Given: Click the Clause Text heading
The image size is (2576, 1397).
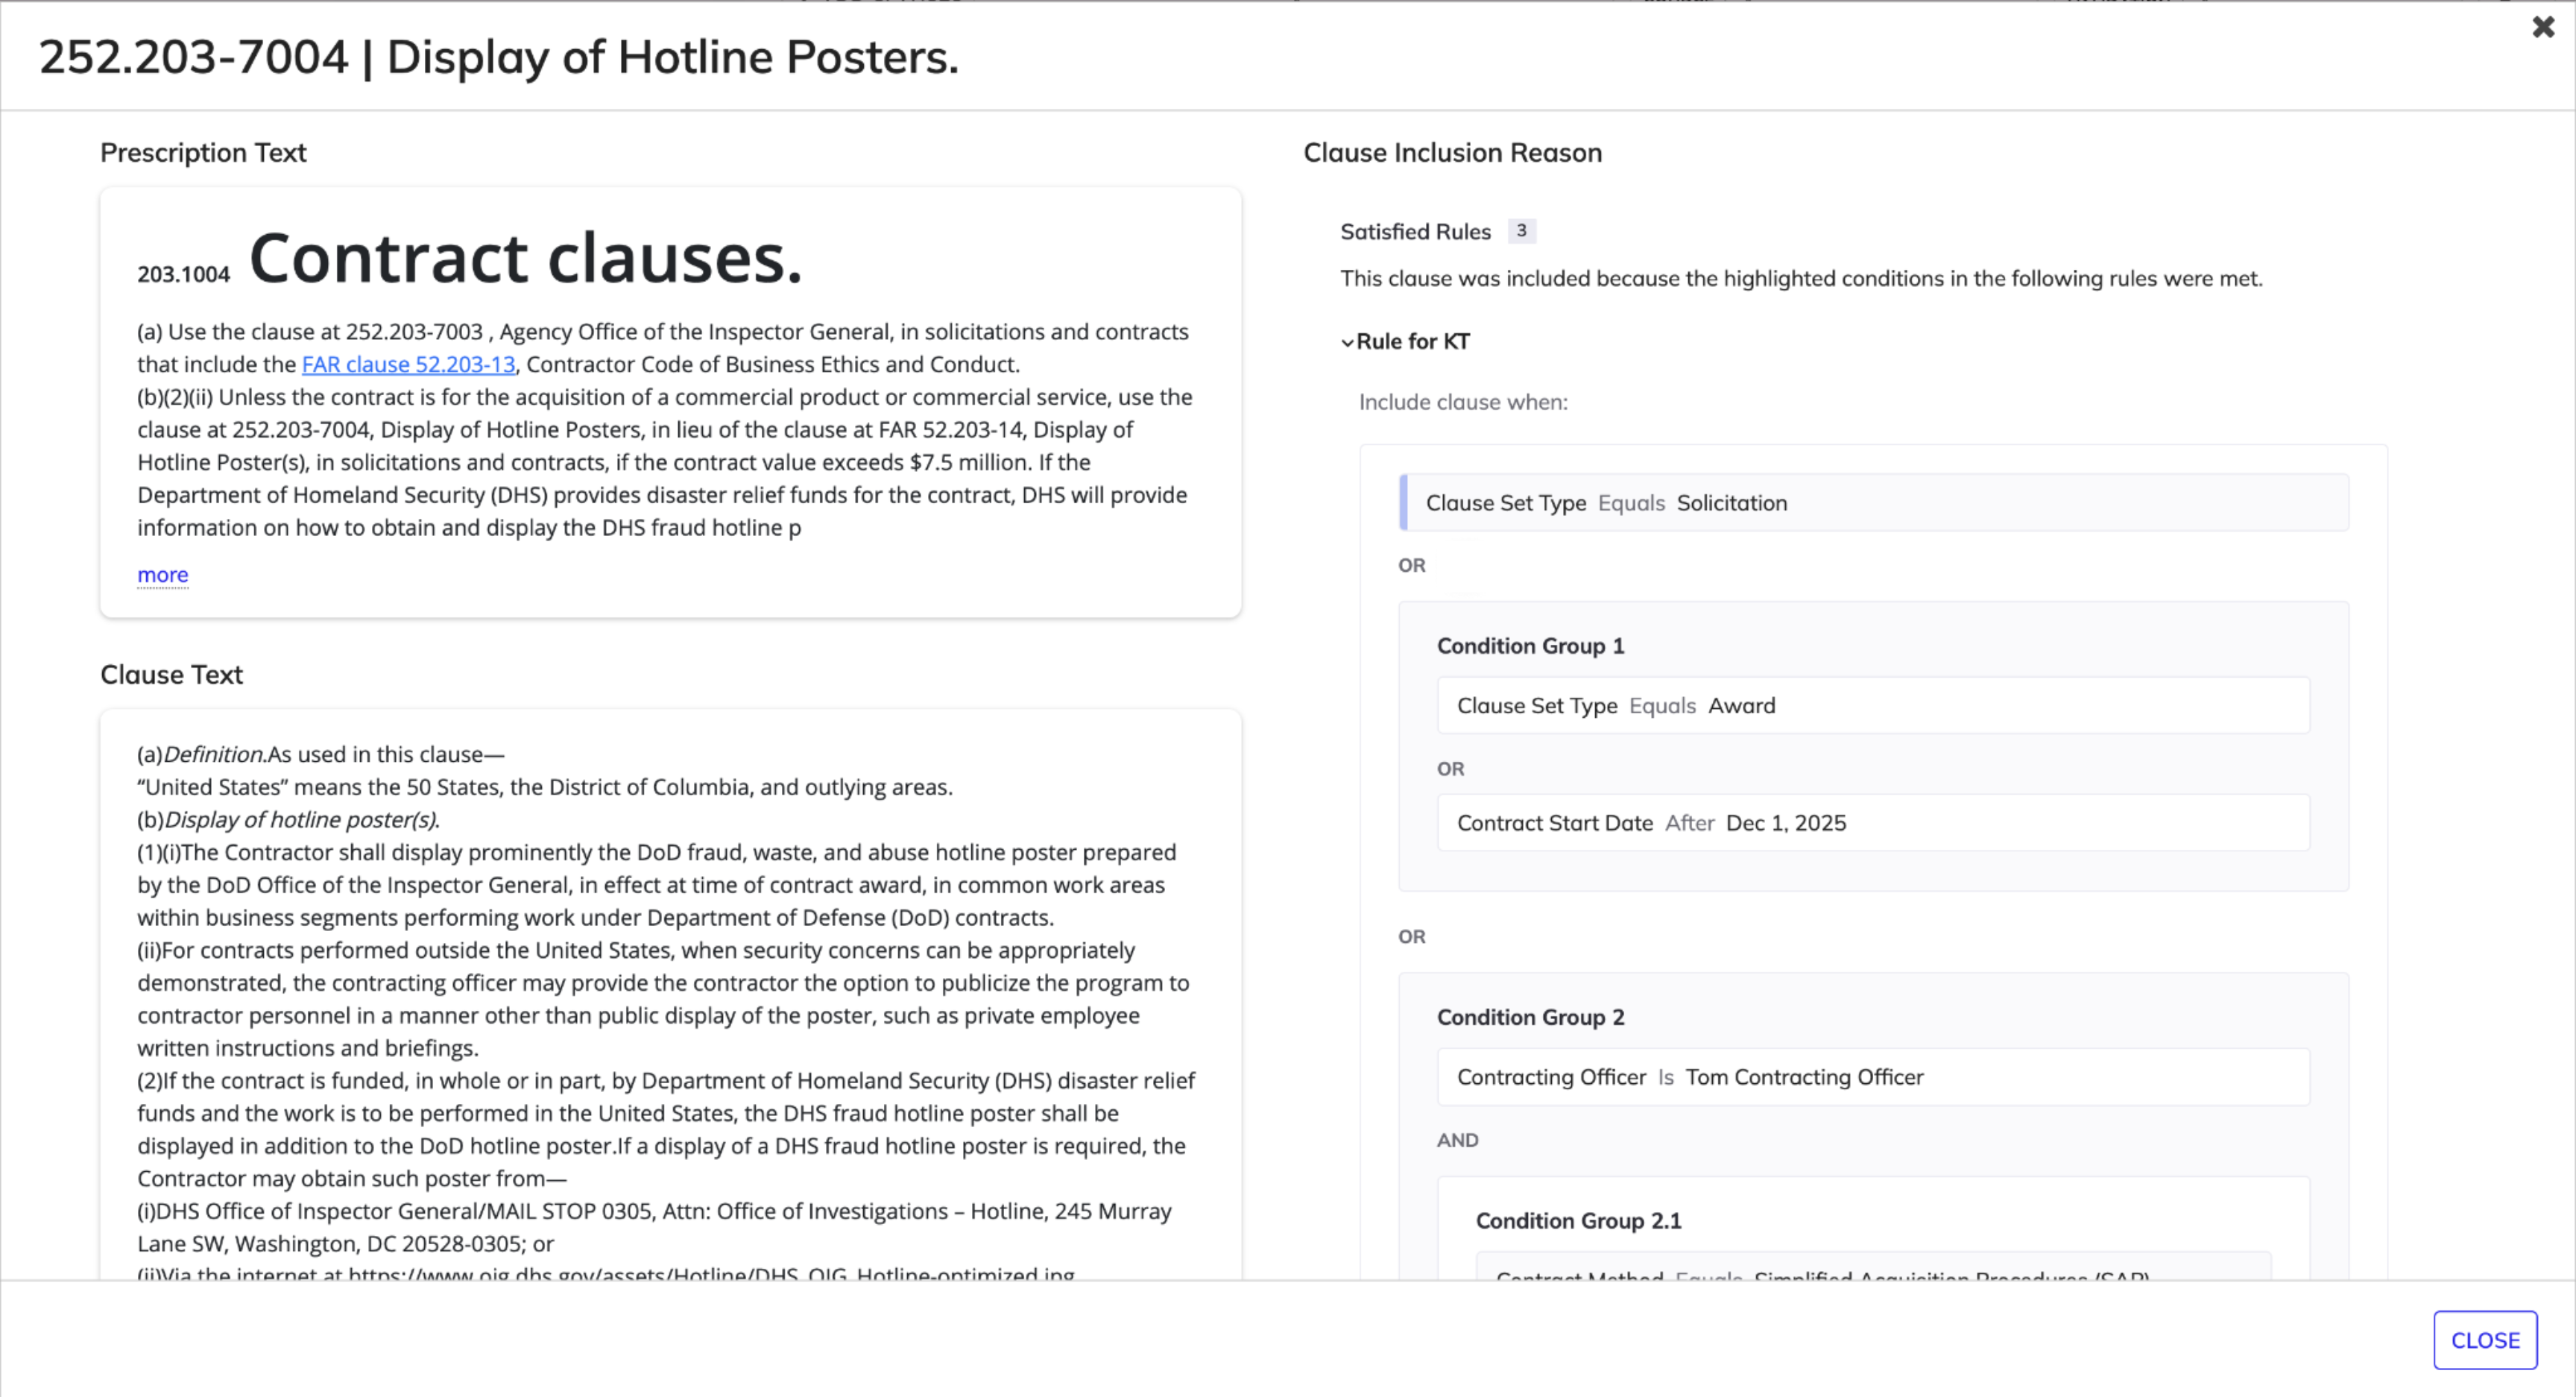Looking at the screenshot, I should tap(171, 675).
